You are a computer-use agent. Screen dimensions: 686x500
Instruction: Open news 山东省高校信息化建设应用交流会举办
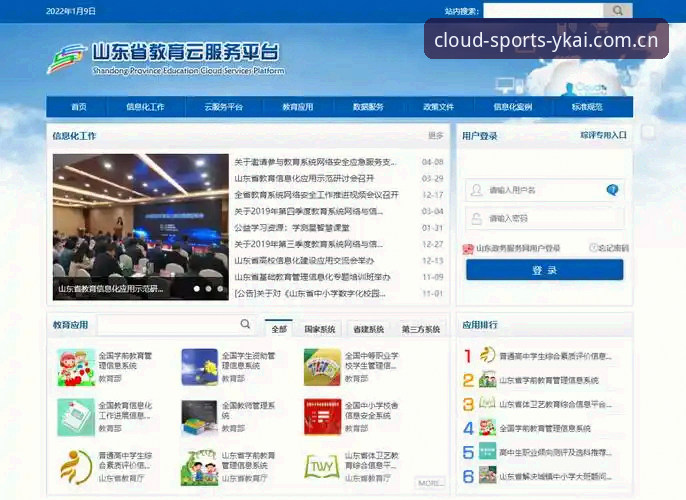click(x=304, y=261)
